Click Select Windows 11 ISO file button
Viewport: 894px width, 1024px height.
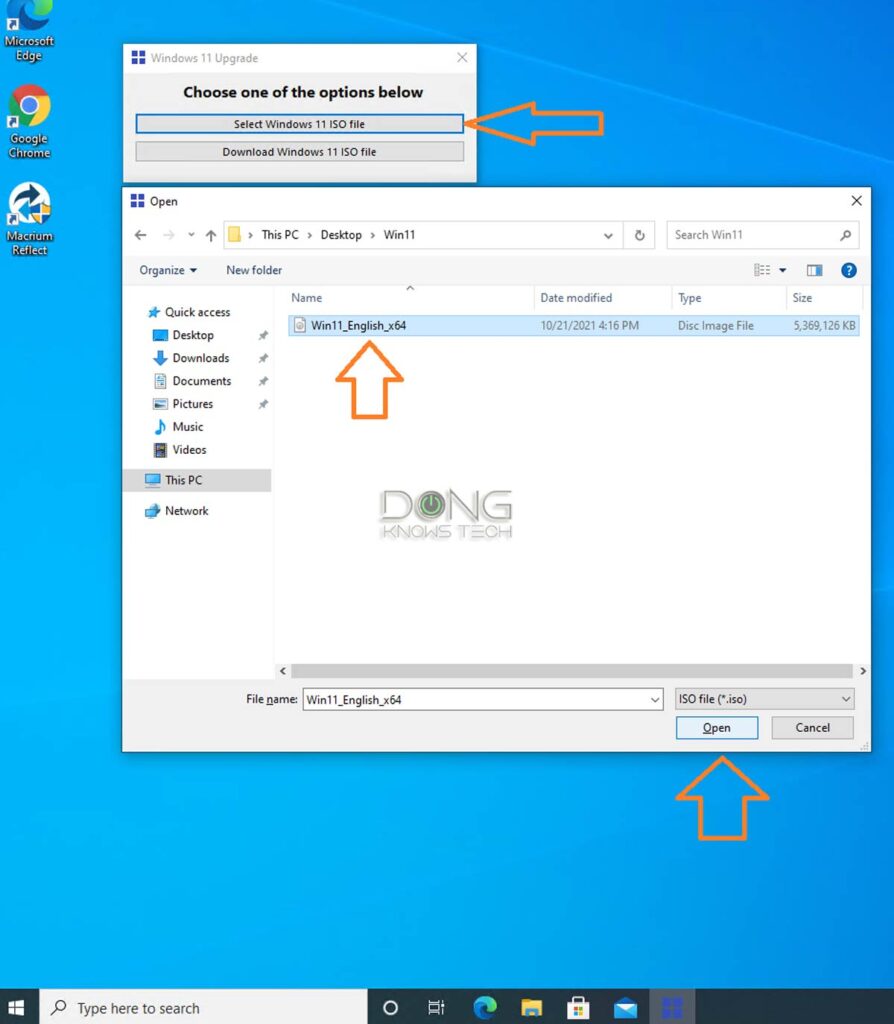pos(299,124)
